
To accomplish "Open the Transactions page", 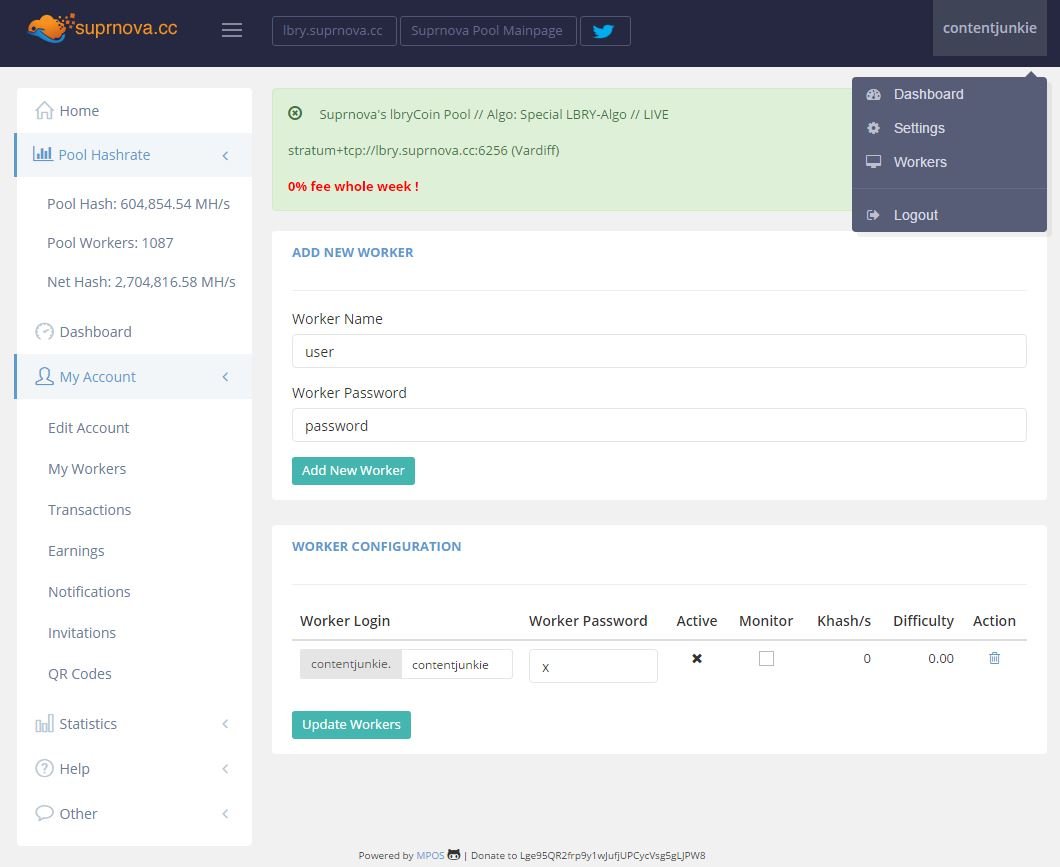I will pyautogui.click(x=90, y=510).
